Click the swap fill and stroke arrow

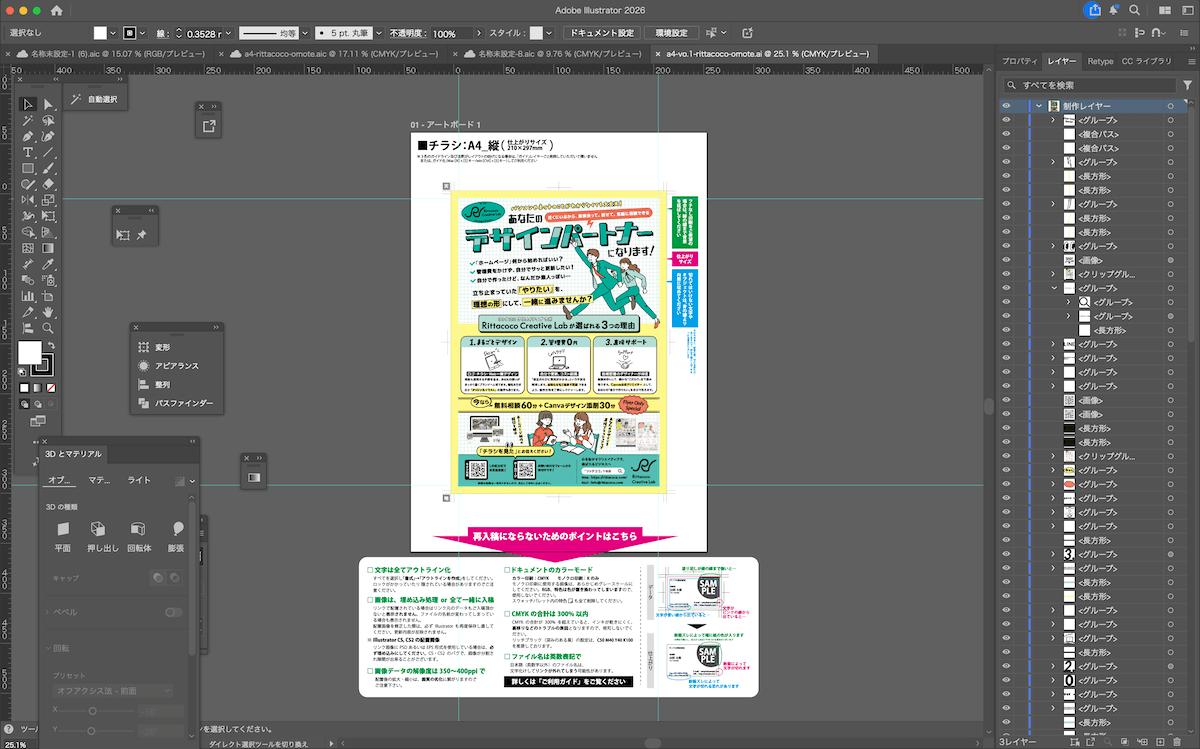coord(51,345)
